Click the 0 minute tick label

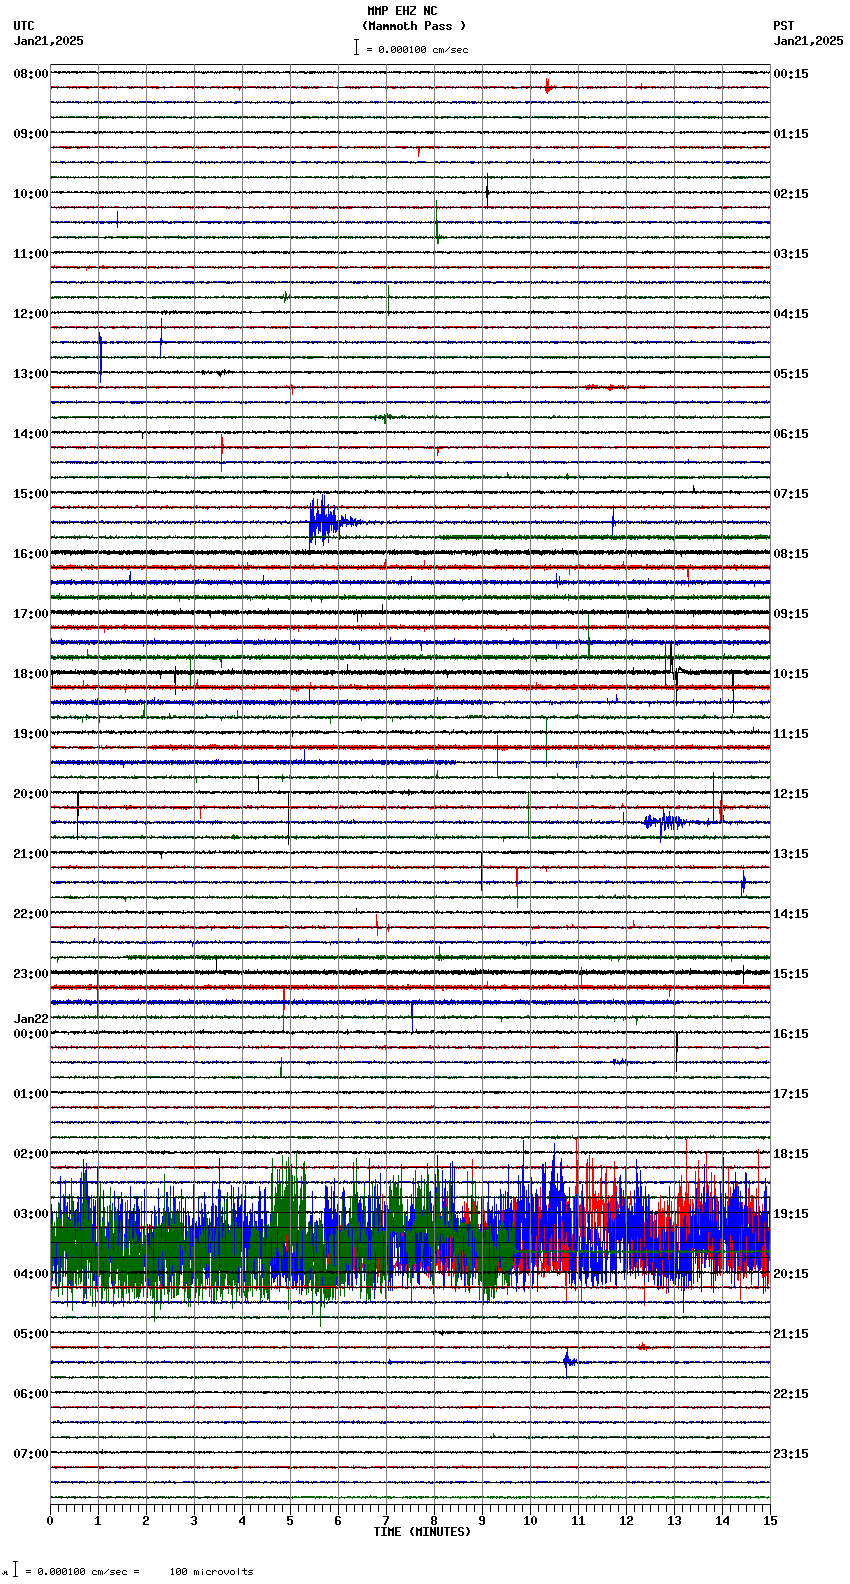click(x=50, y=1521)
